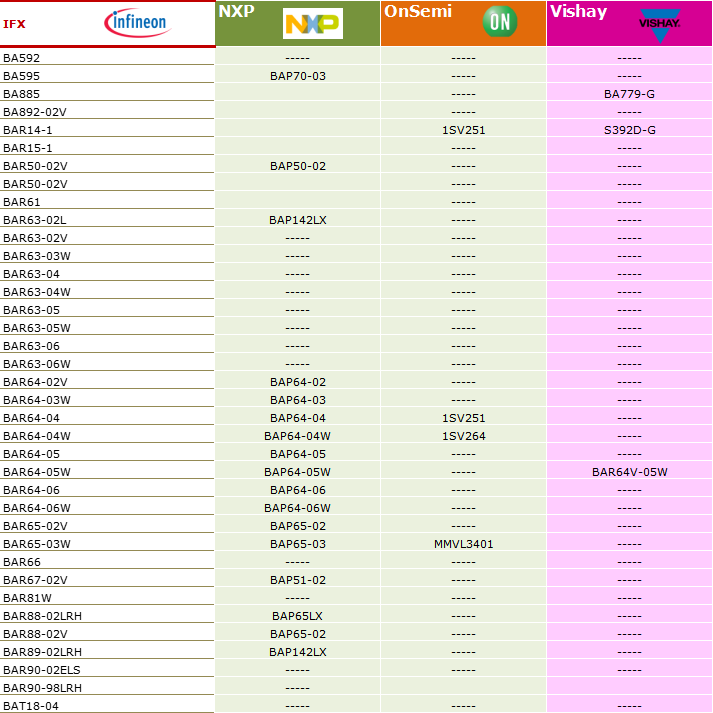Click the S392D-G Vishay cell

pyautogui.click(x=629, y=130)
